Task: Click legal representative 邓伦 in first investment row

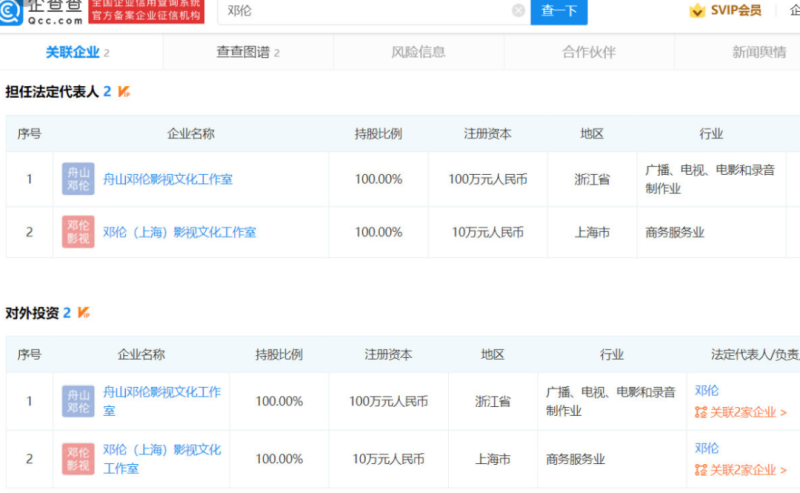Action: coord(707,391)
